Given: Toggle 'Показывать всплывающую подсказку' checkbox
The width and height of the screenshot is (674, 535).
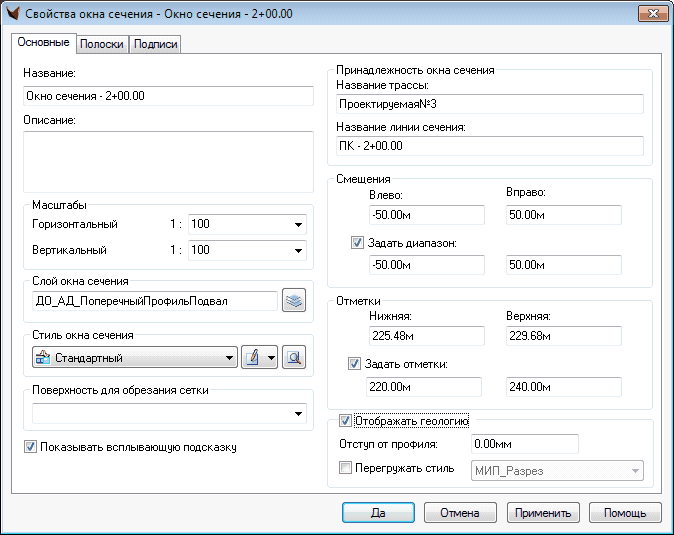Looking at the screenshot, I should tap(30, 447).
